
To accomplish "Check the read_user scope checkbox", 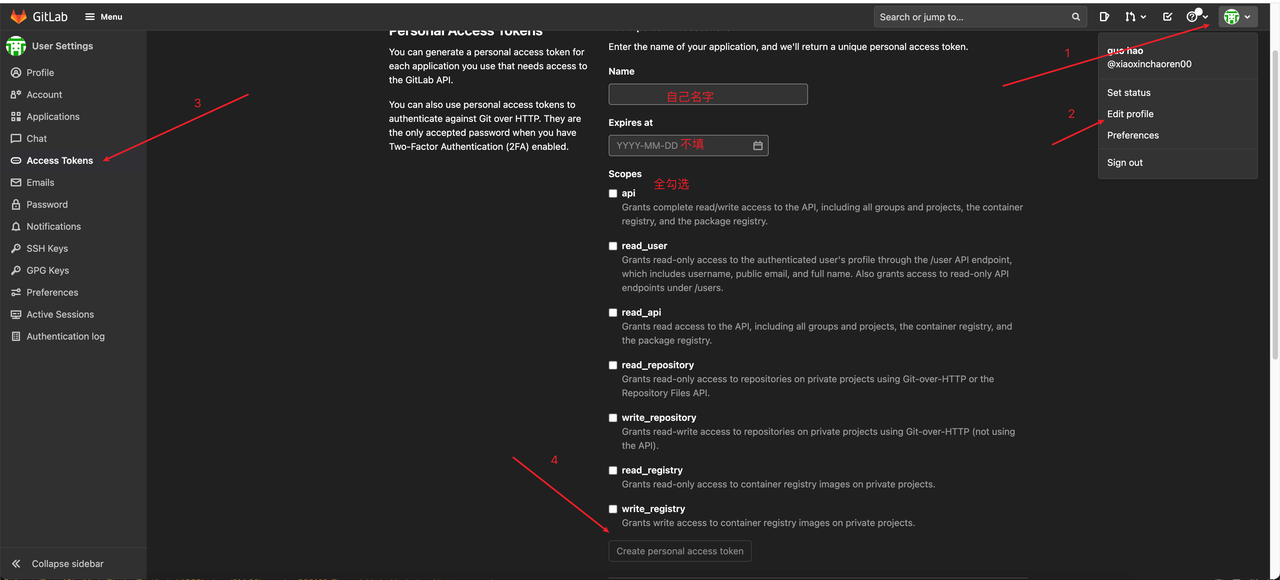I will (613, 246).
